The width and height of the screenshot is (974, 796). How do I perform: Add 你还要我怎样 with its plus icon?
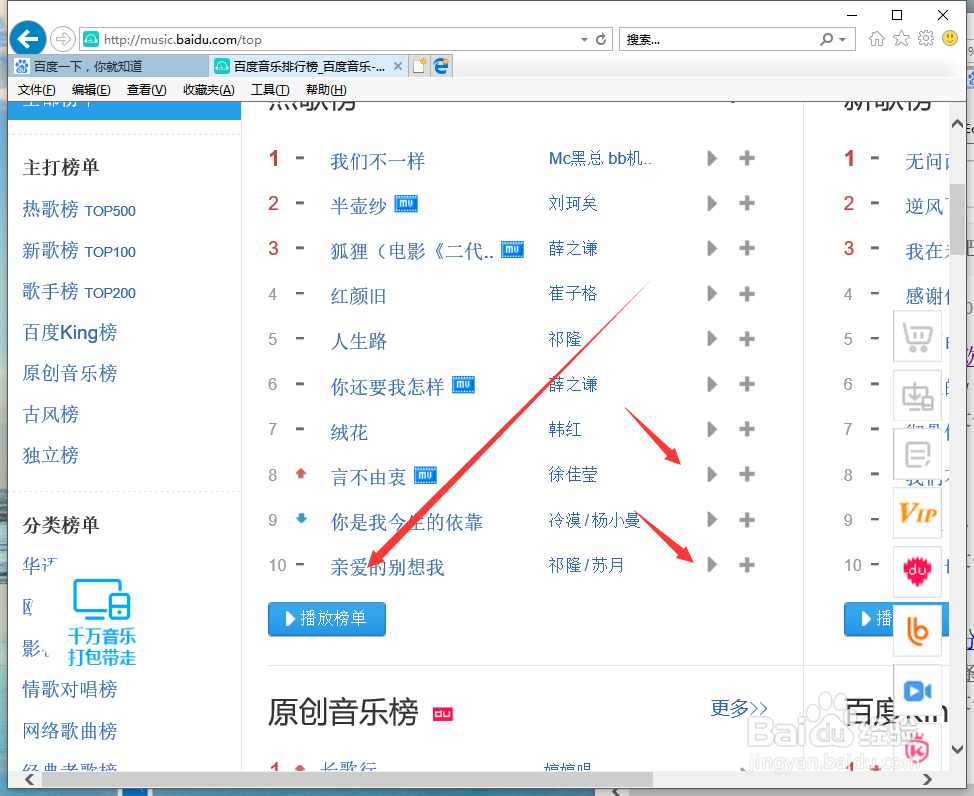[x=747, y=384]
